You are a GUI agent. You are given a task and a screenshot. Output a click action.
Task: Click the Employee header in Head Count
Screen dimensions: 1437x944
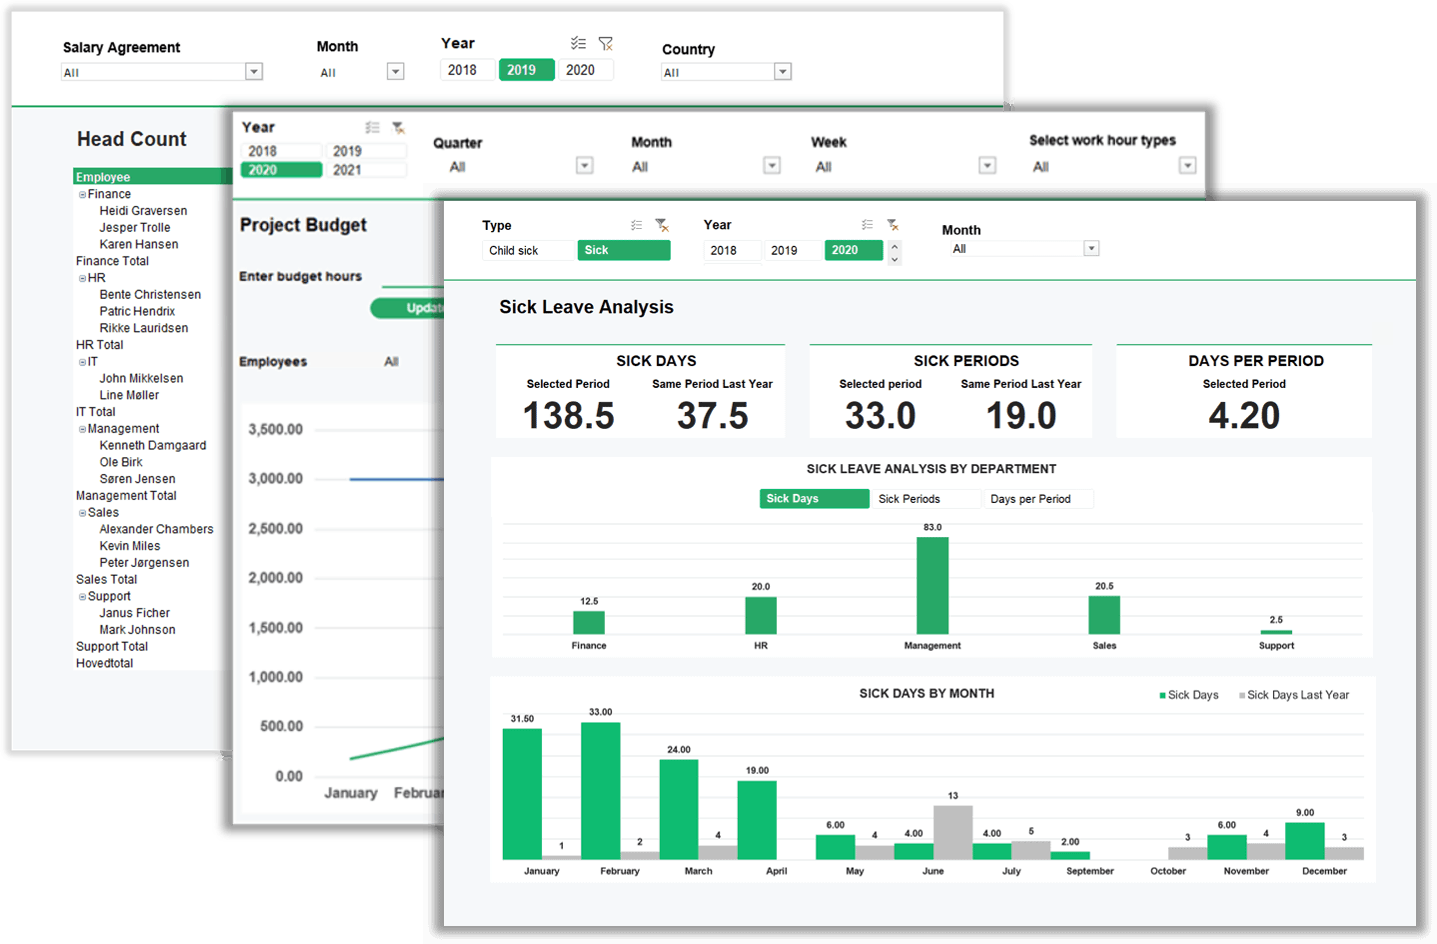point(153,177)
